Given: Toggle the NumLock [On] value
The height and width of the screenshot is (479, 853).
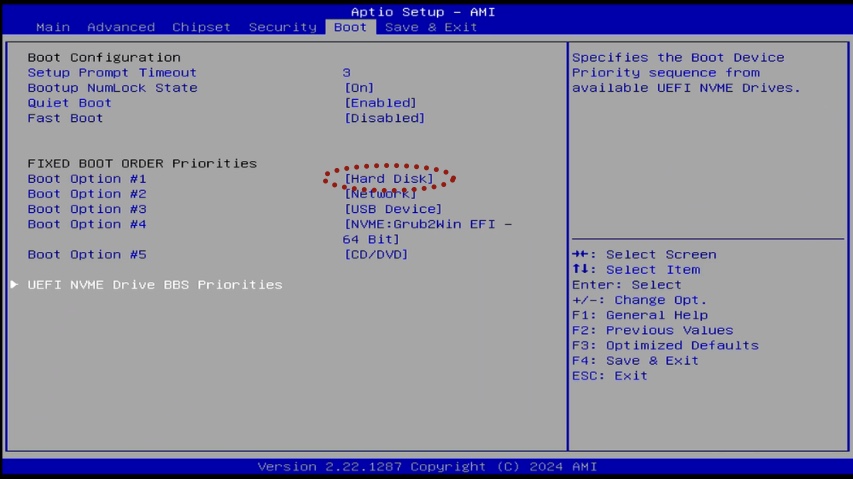Looking at the screenshot, I should [x=359, y=88].
